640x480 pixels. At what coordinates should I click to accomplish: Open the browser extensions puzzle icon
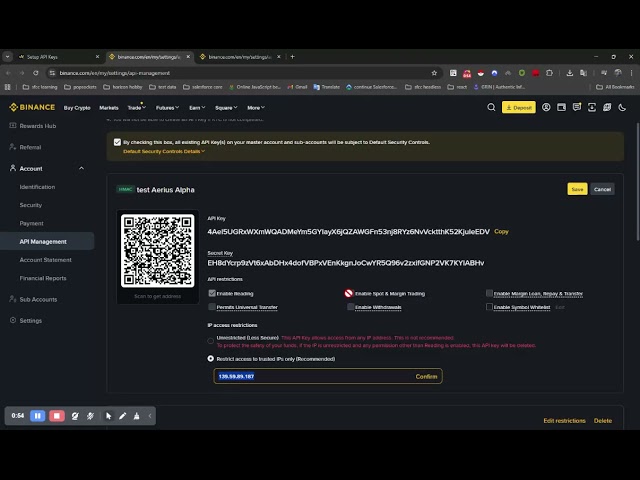(x=549, y=73)
